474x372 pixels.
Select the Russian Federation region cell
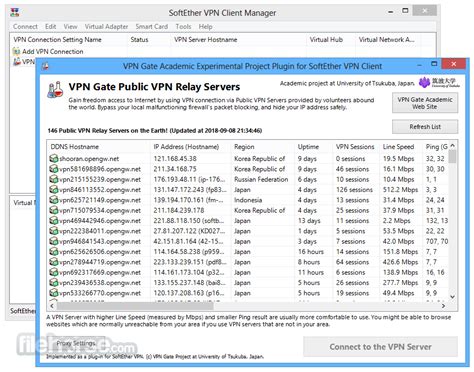261,179
